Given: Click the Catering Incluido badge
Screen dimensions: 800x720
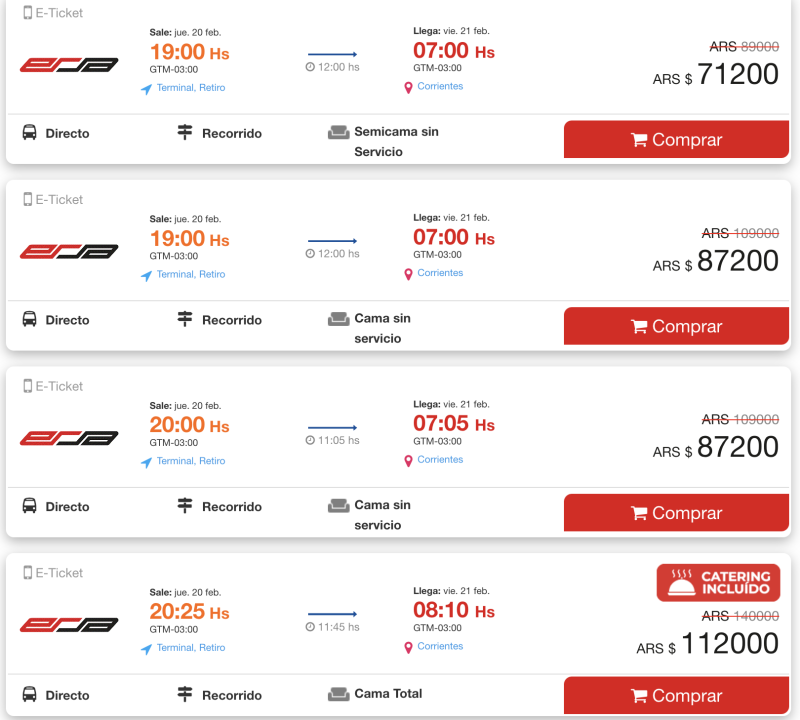Looking at the screenshot, I should 718,583.
